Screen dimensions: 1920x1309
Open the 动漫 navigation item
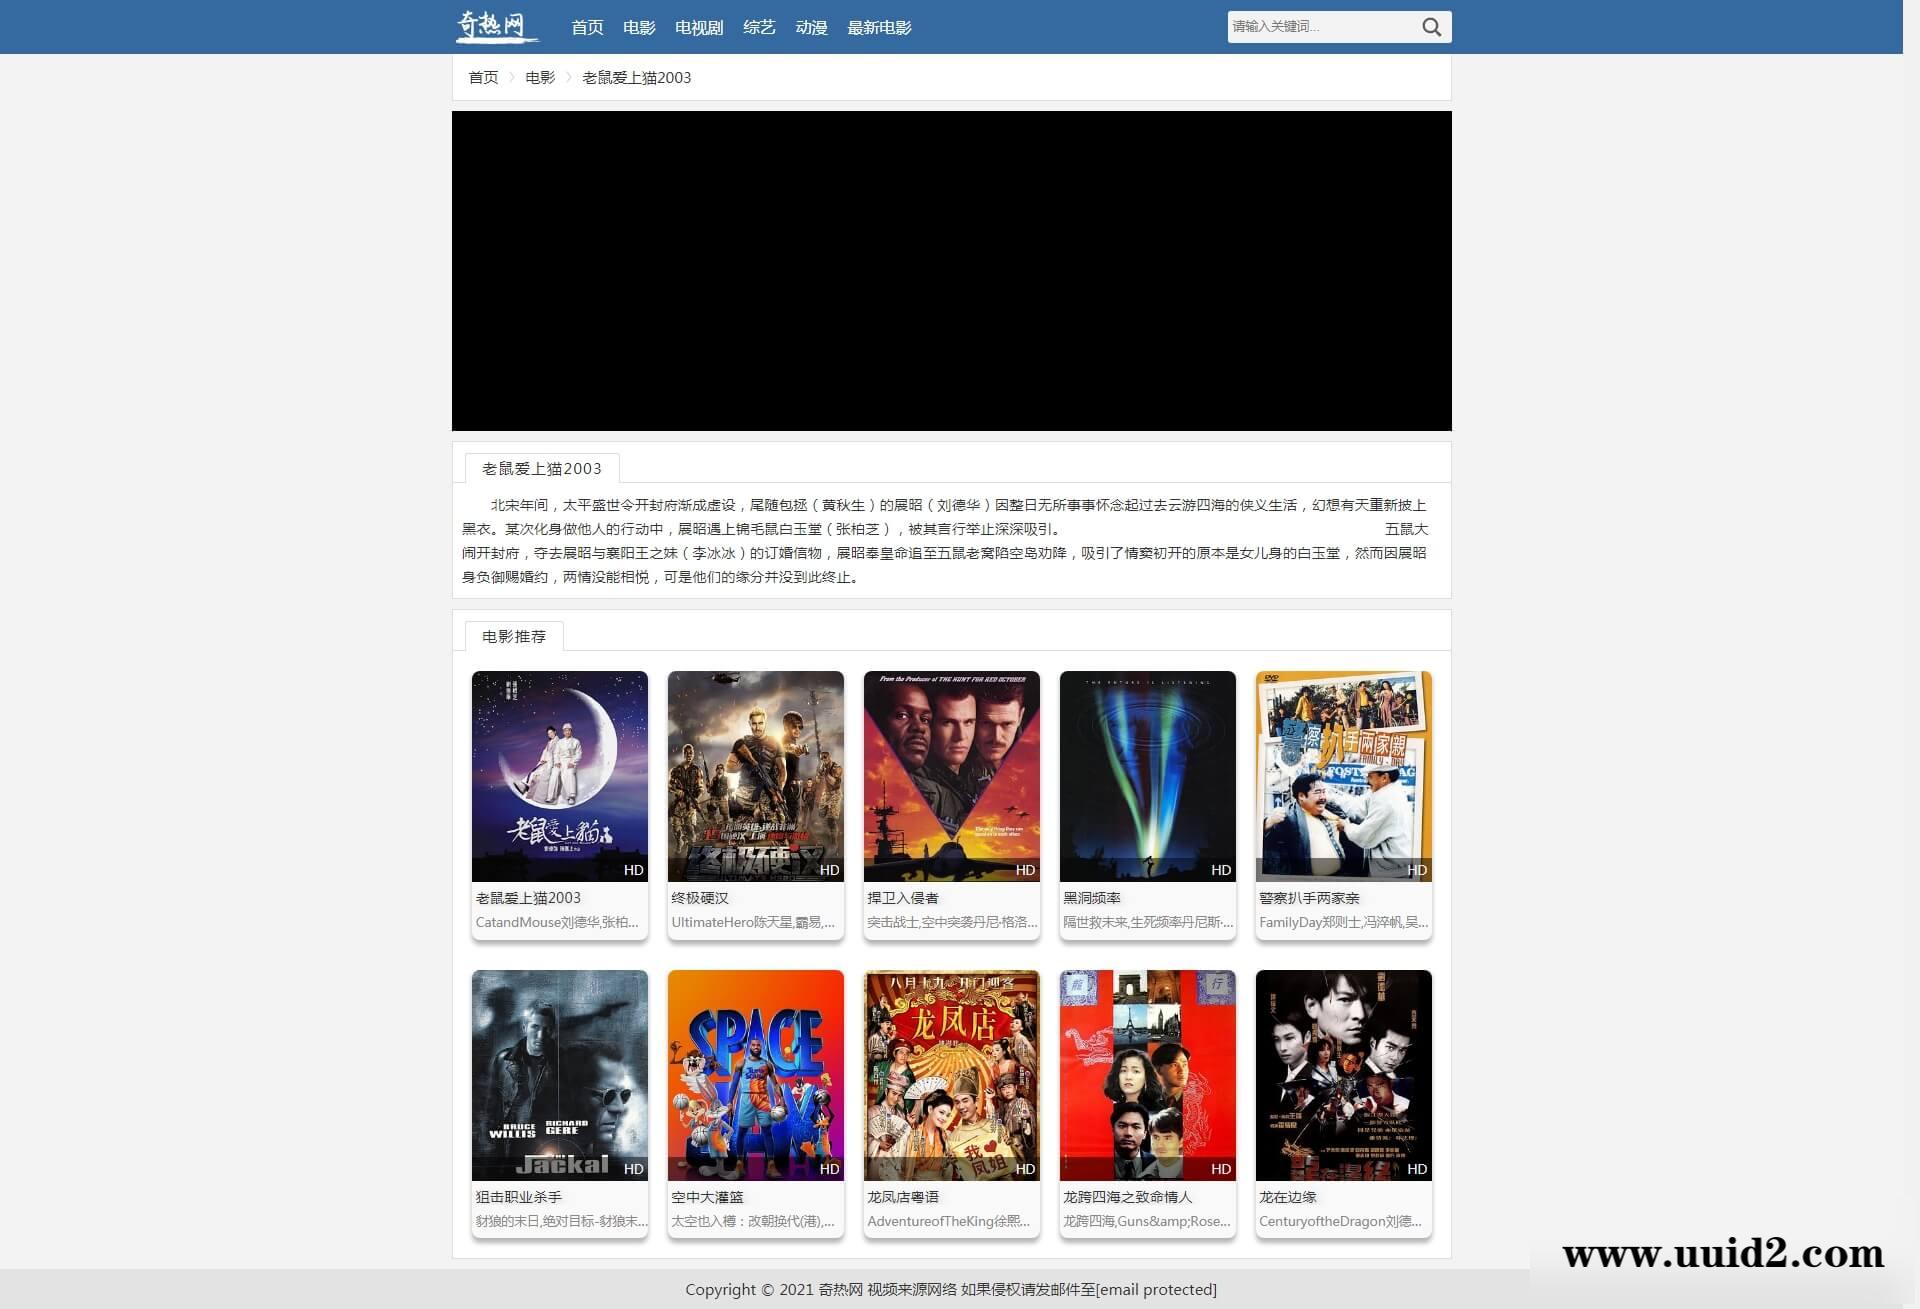811,28
